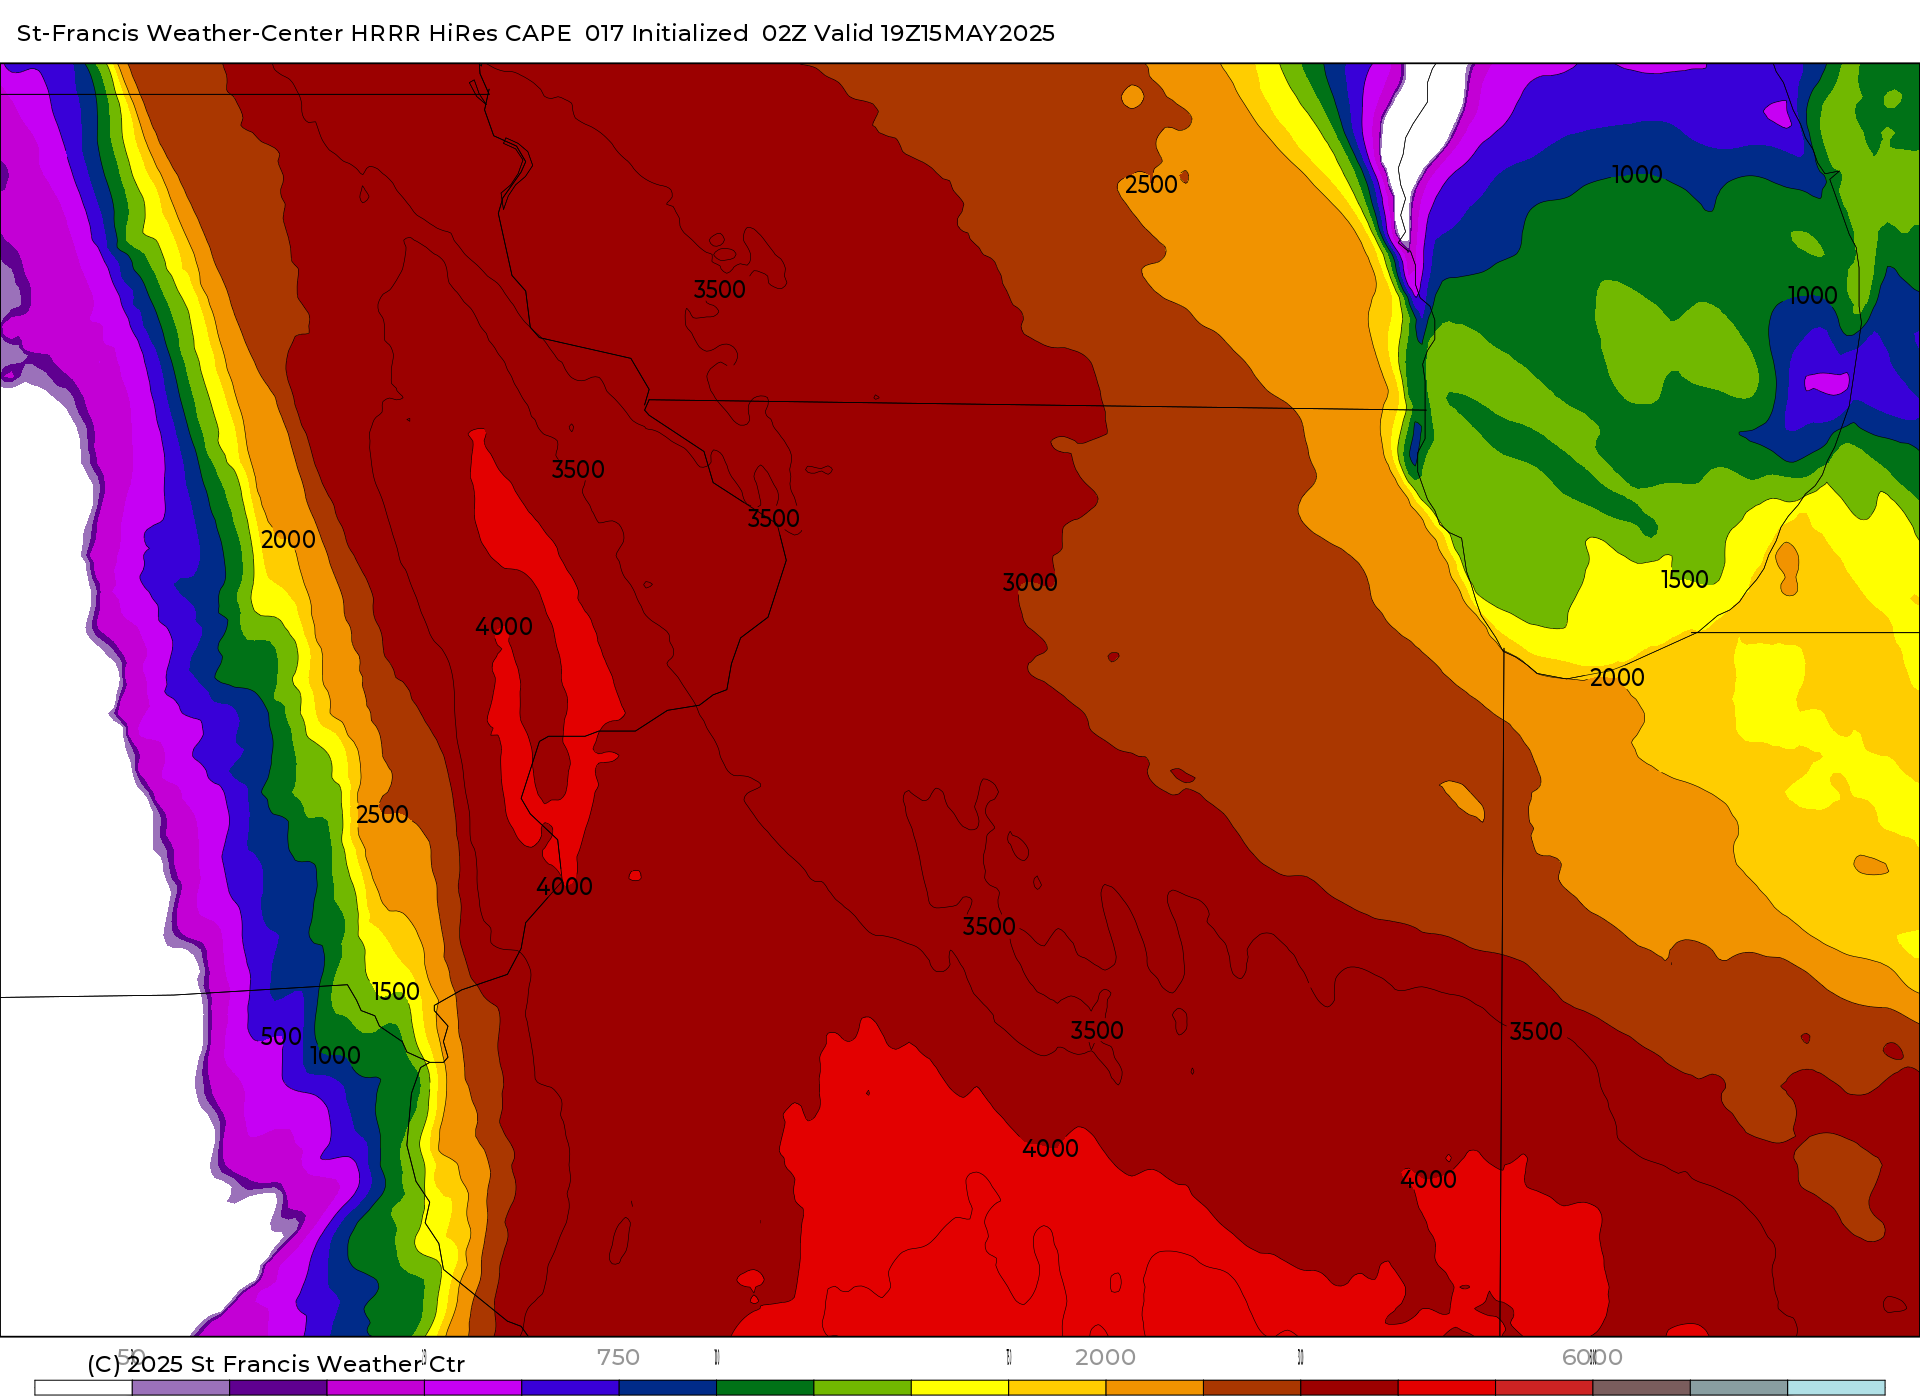
Task: Click the white swatch in the colorbar
Action: click(x=83, y=1388)
